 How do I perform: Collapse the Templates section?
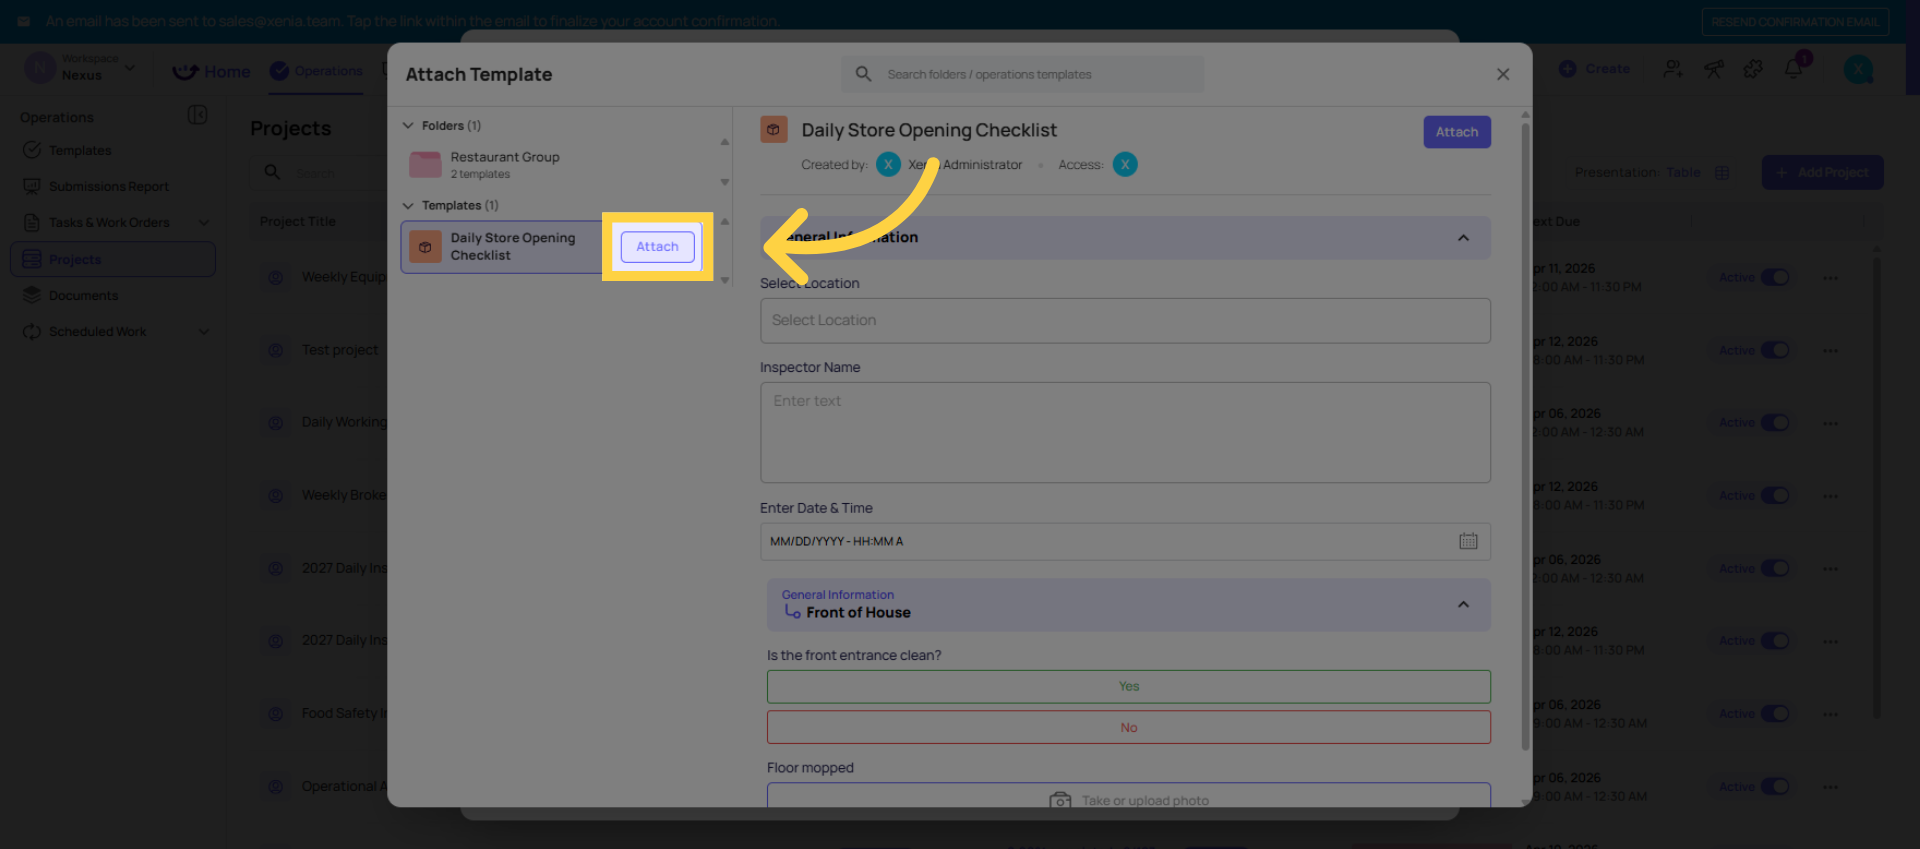(x=408, y=206)
